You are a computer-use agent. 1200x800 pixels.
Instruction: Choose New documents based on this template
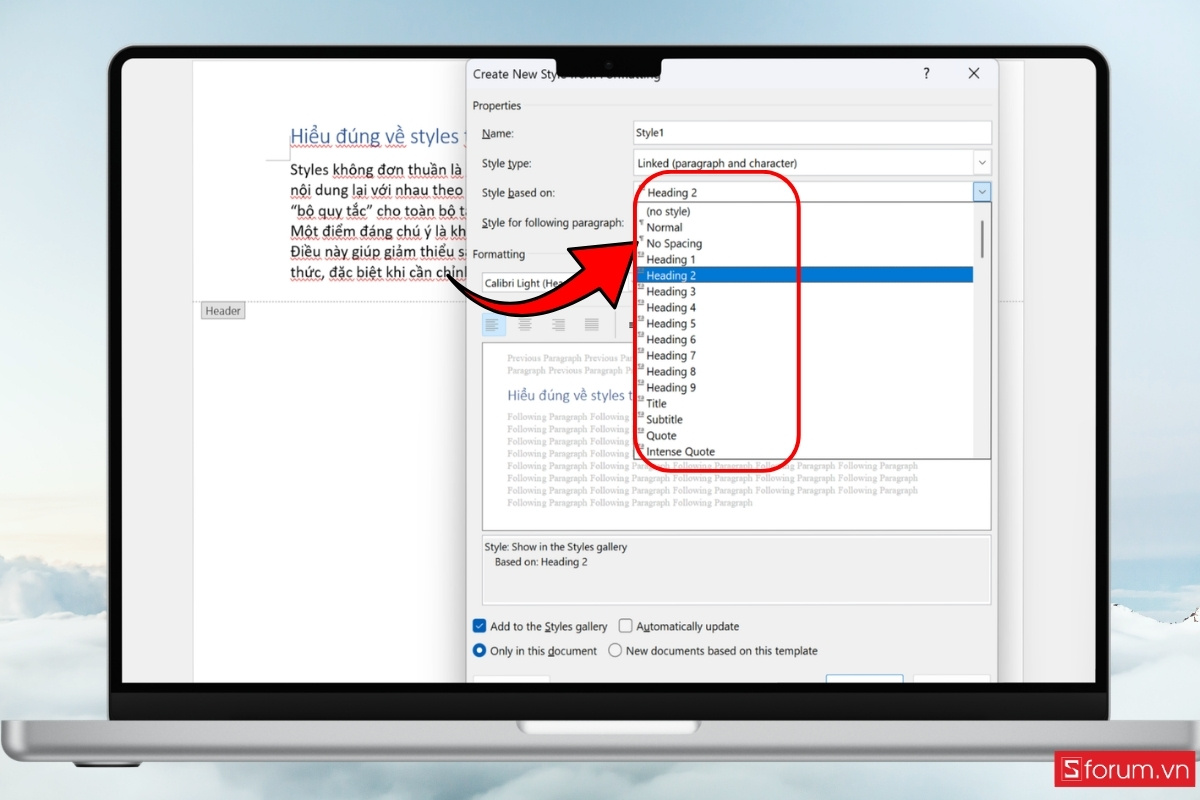[615, 650]
